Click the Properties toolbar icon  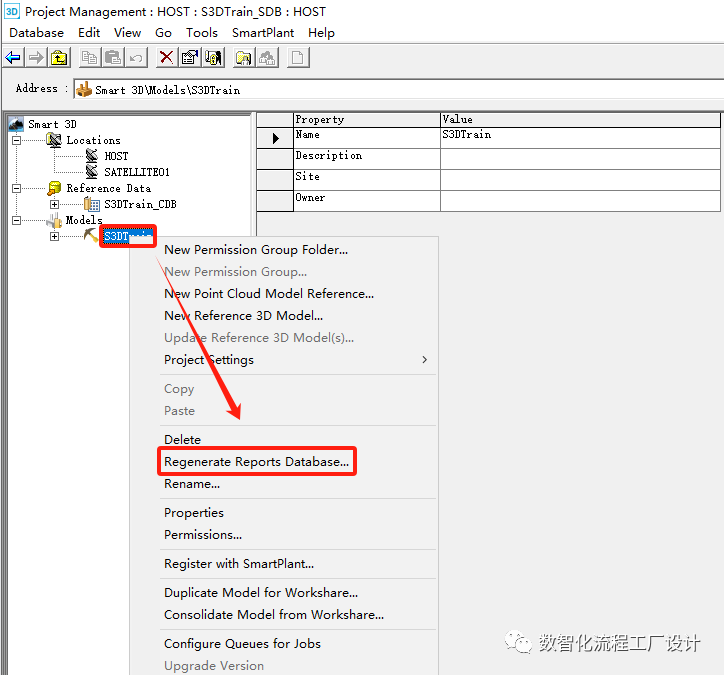click(x=190, y=58)
